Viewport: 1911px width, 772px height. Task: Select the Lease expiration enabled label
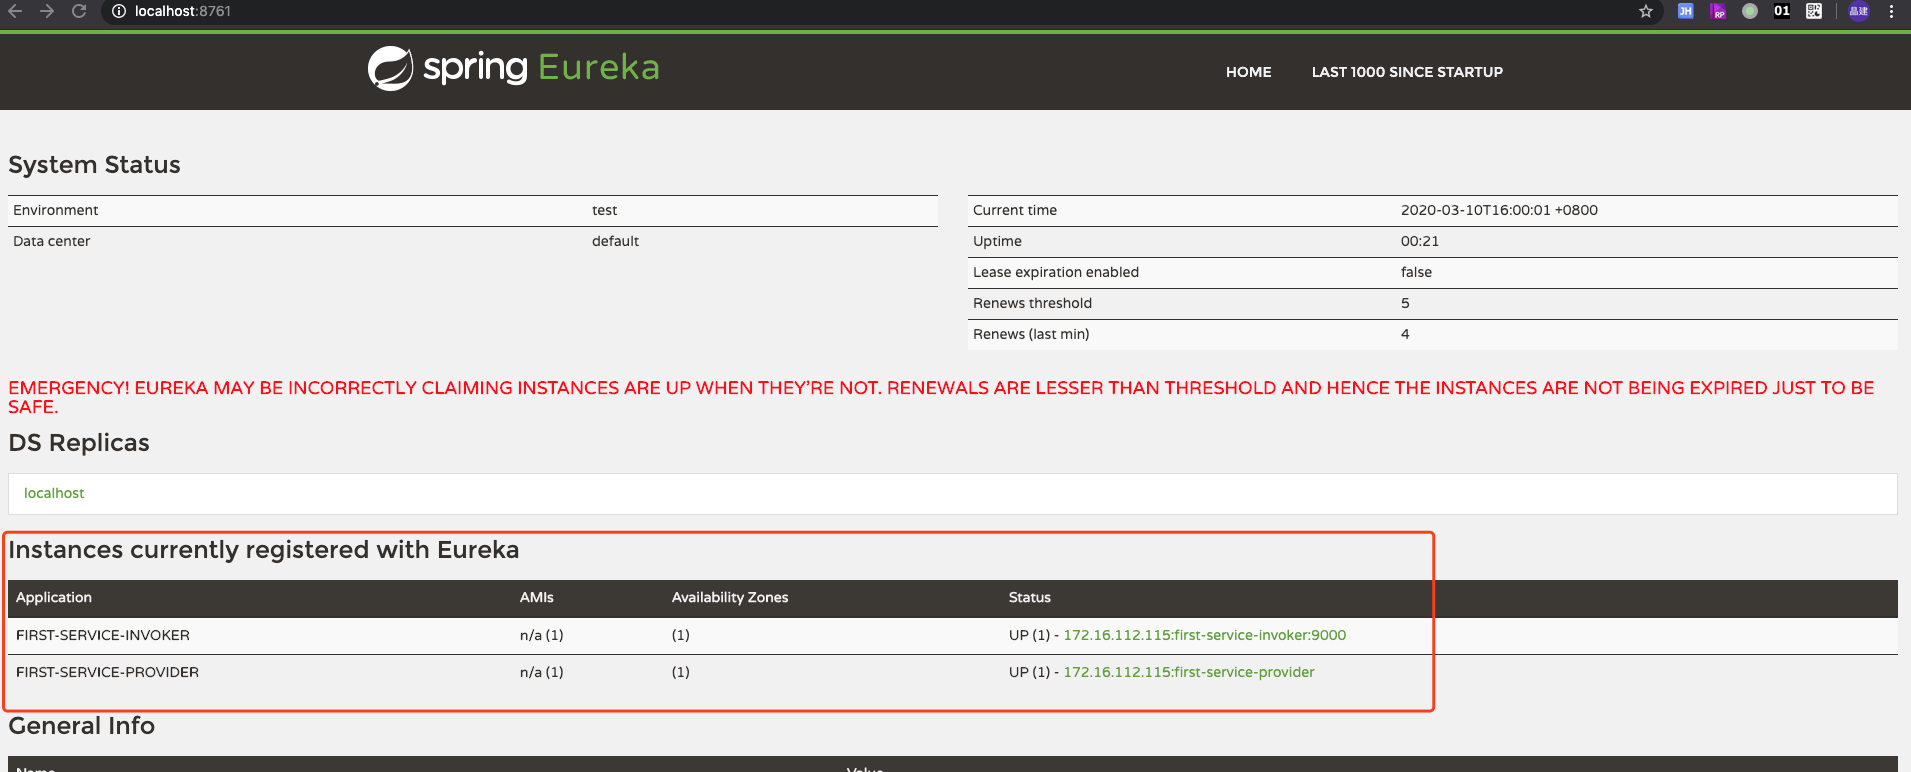[1056, 272]
